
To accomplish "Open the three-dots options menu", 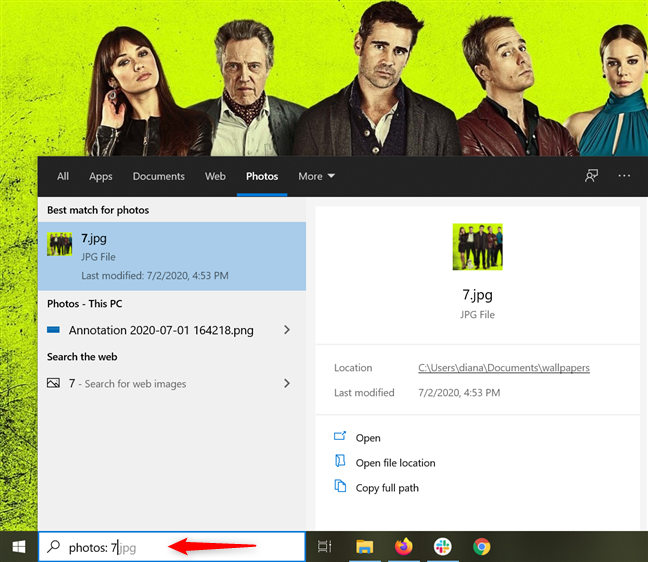I will coord(624,176).
